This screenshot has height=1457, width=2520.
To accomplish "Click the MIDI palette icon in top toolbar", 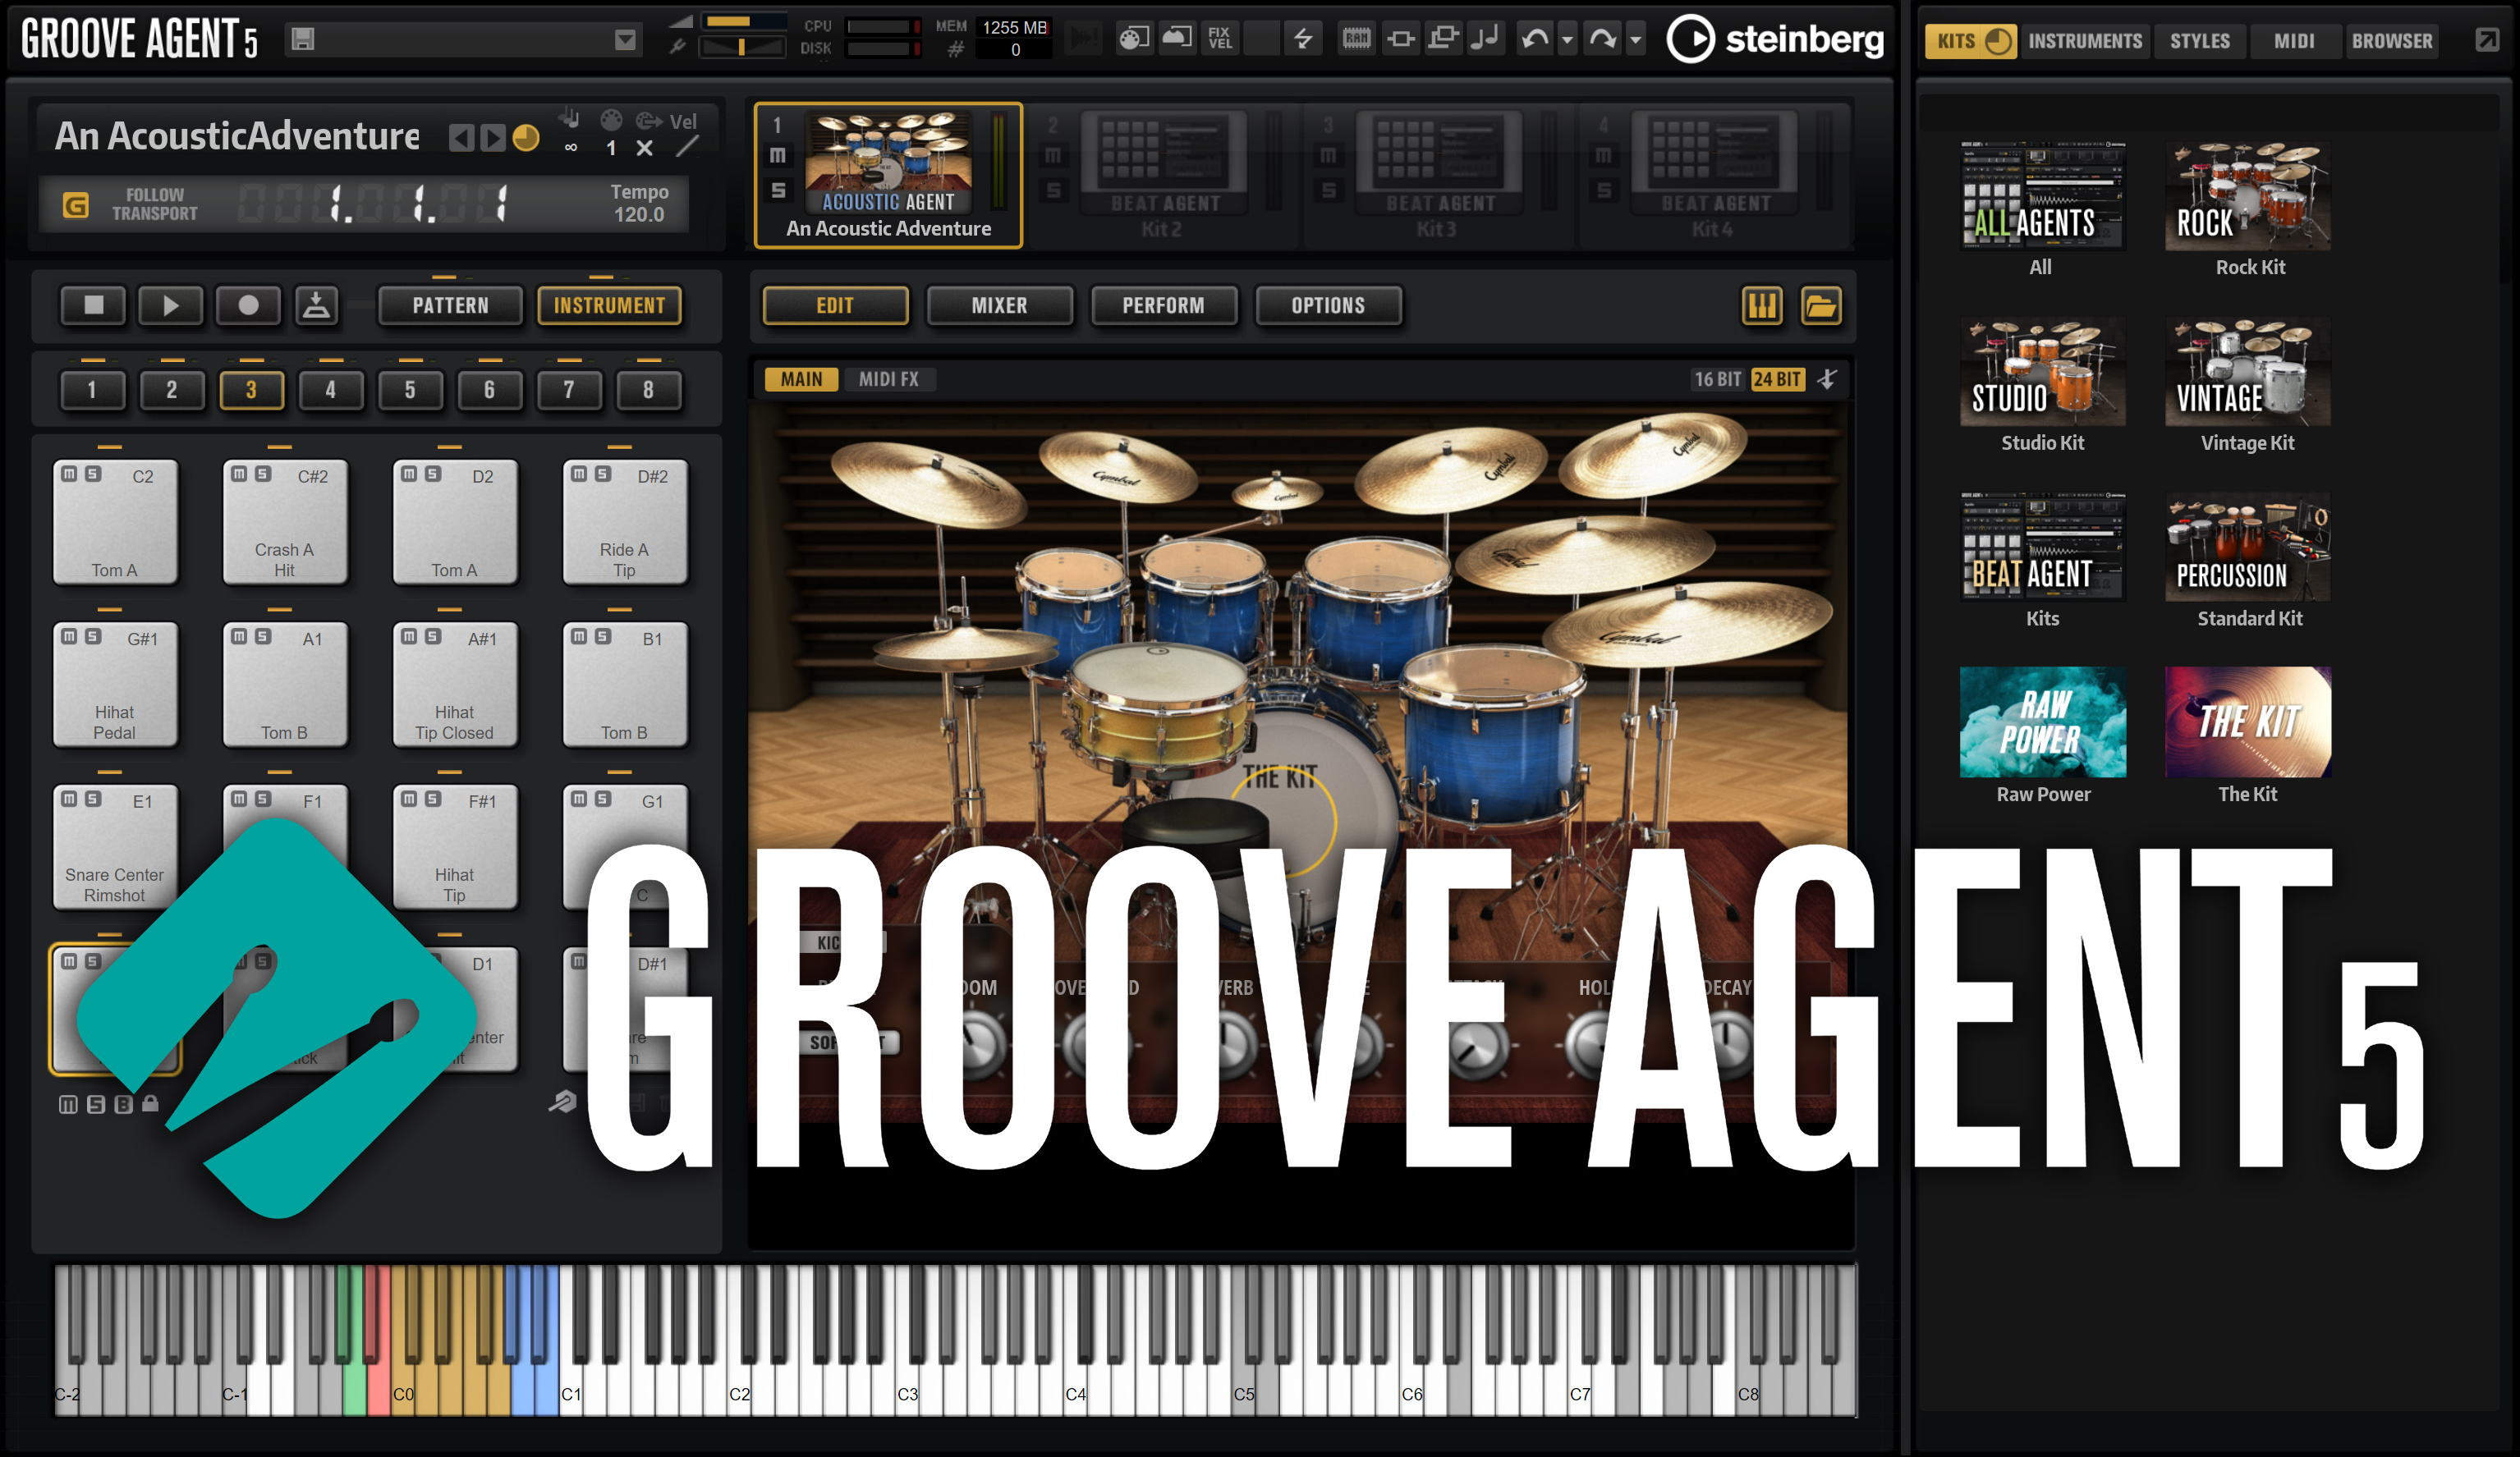I will pos(1133,39).
